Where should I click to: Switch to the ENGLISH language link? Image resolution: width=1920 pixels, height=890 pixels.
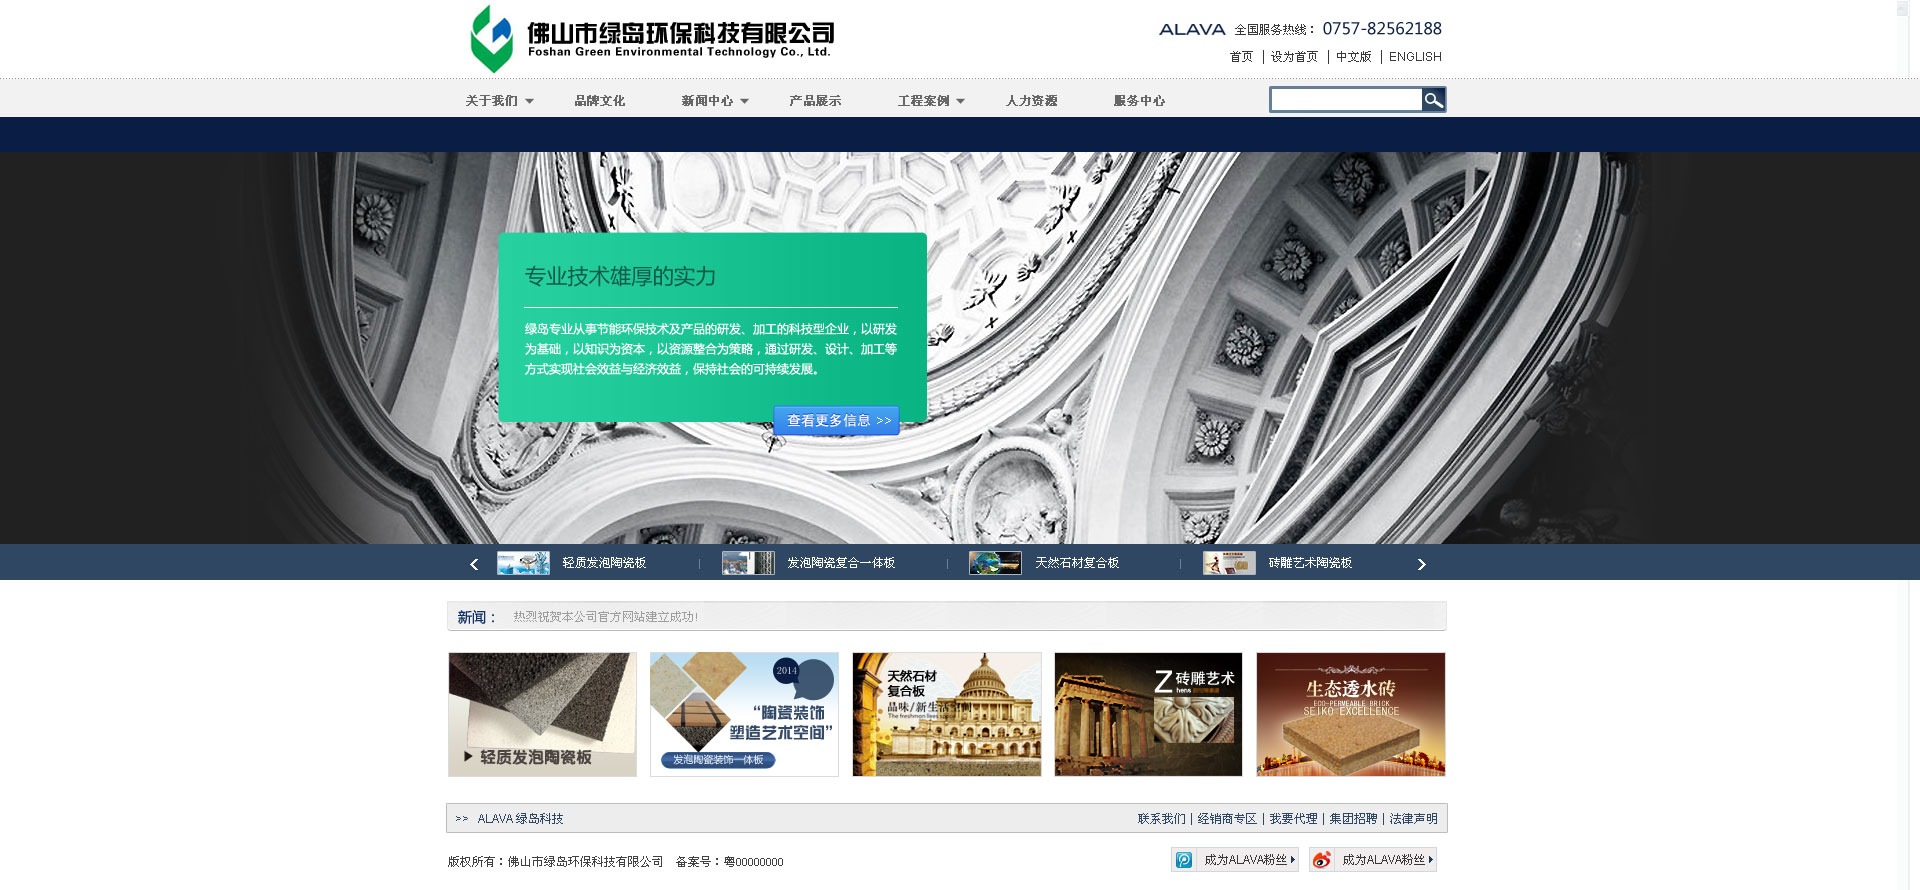pos(1415,57)
